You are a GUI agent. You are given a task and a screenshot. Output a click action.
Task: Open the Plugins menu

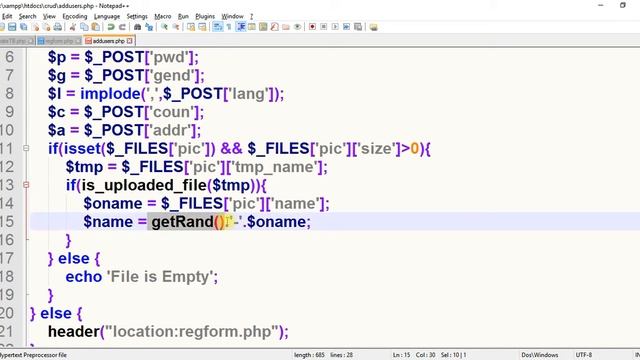point(205,16)
